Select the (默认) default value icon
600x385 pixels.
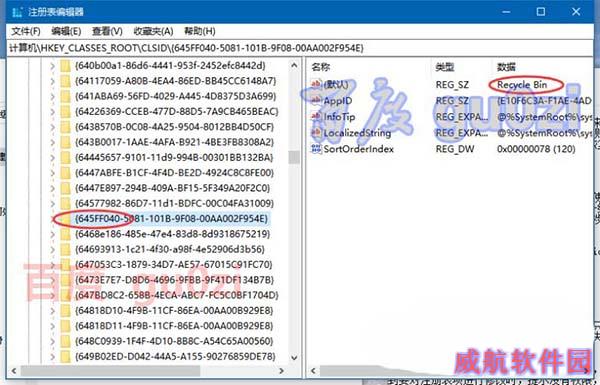[316, 85]
